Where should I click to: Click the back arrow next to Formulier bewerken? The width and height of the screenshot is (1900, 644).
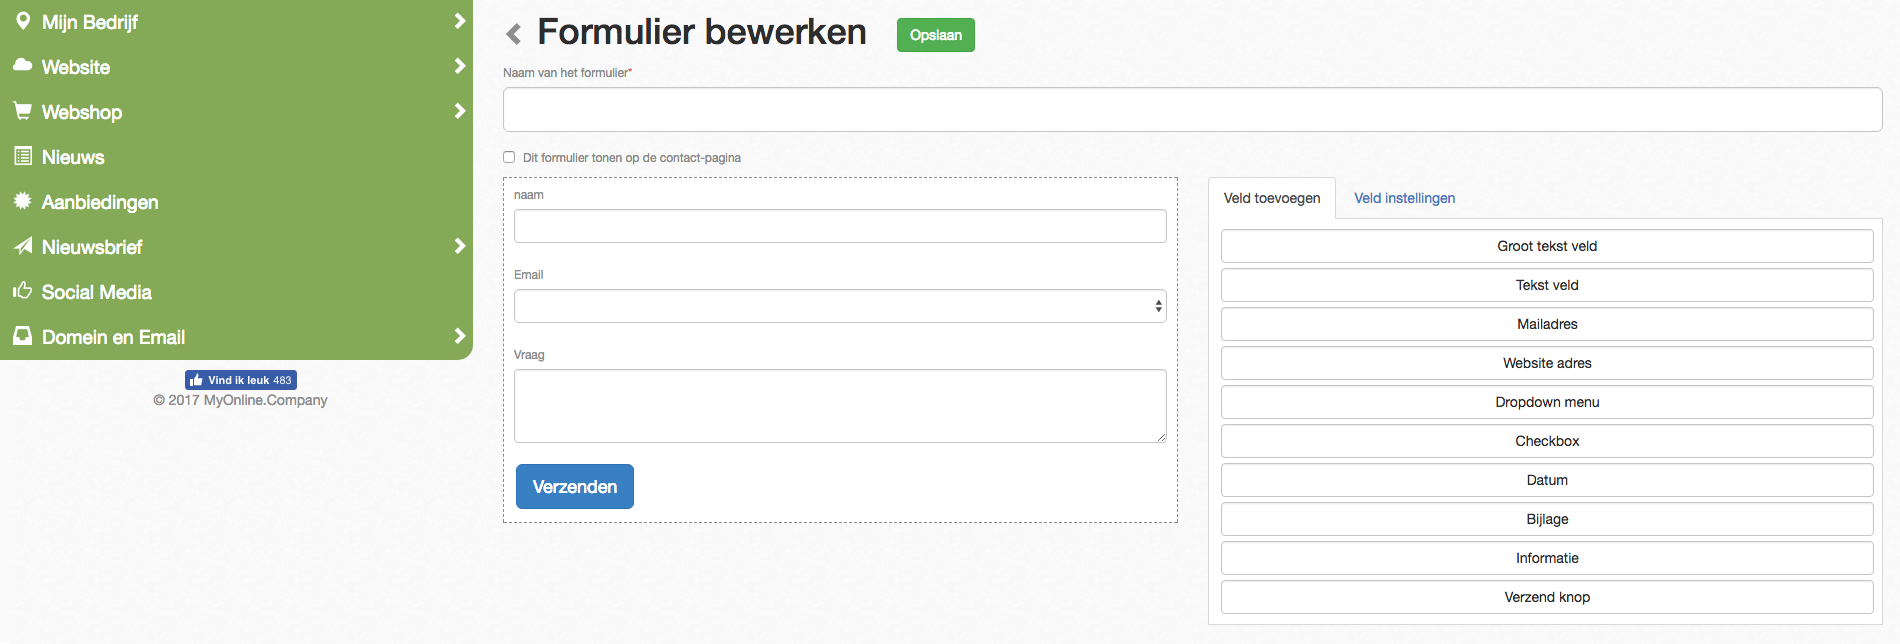click(x=513, y=33)
